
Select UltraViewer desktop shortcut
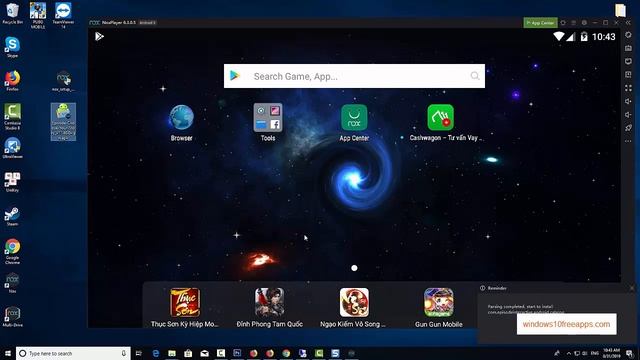(12, 148)
